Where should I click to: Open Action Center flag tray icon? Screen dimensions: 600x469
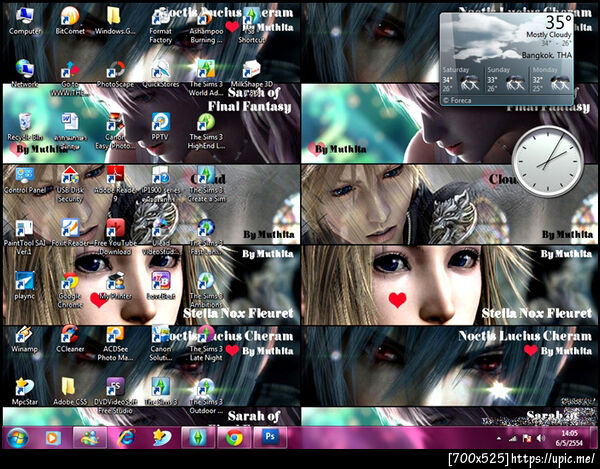[x=527, y=438]
